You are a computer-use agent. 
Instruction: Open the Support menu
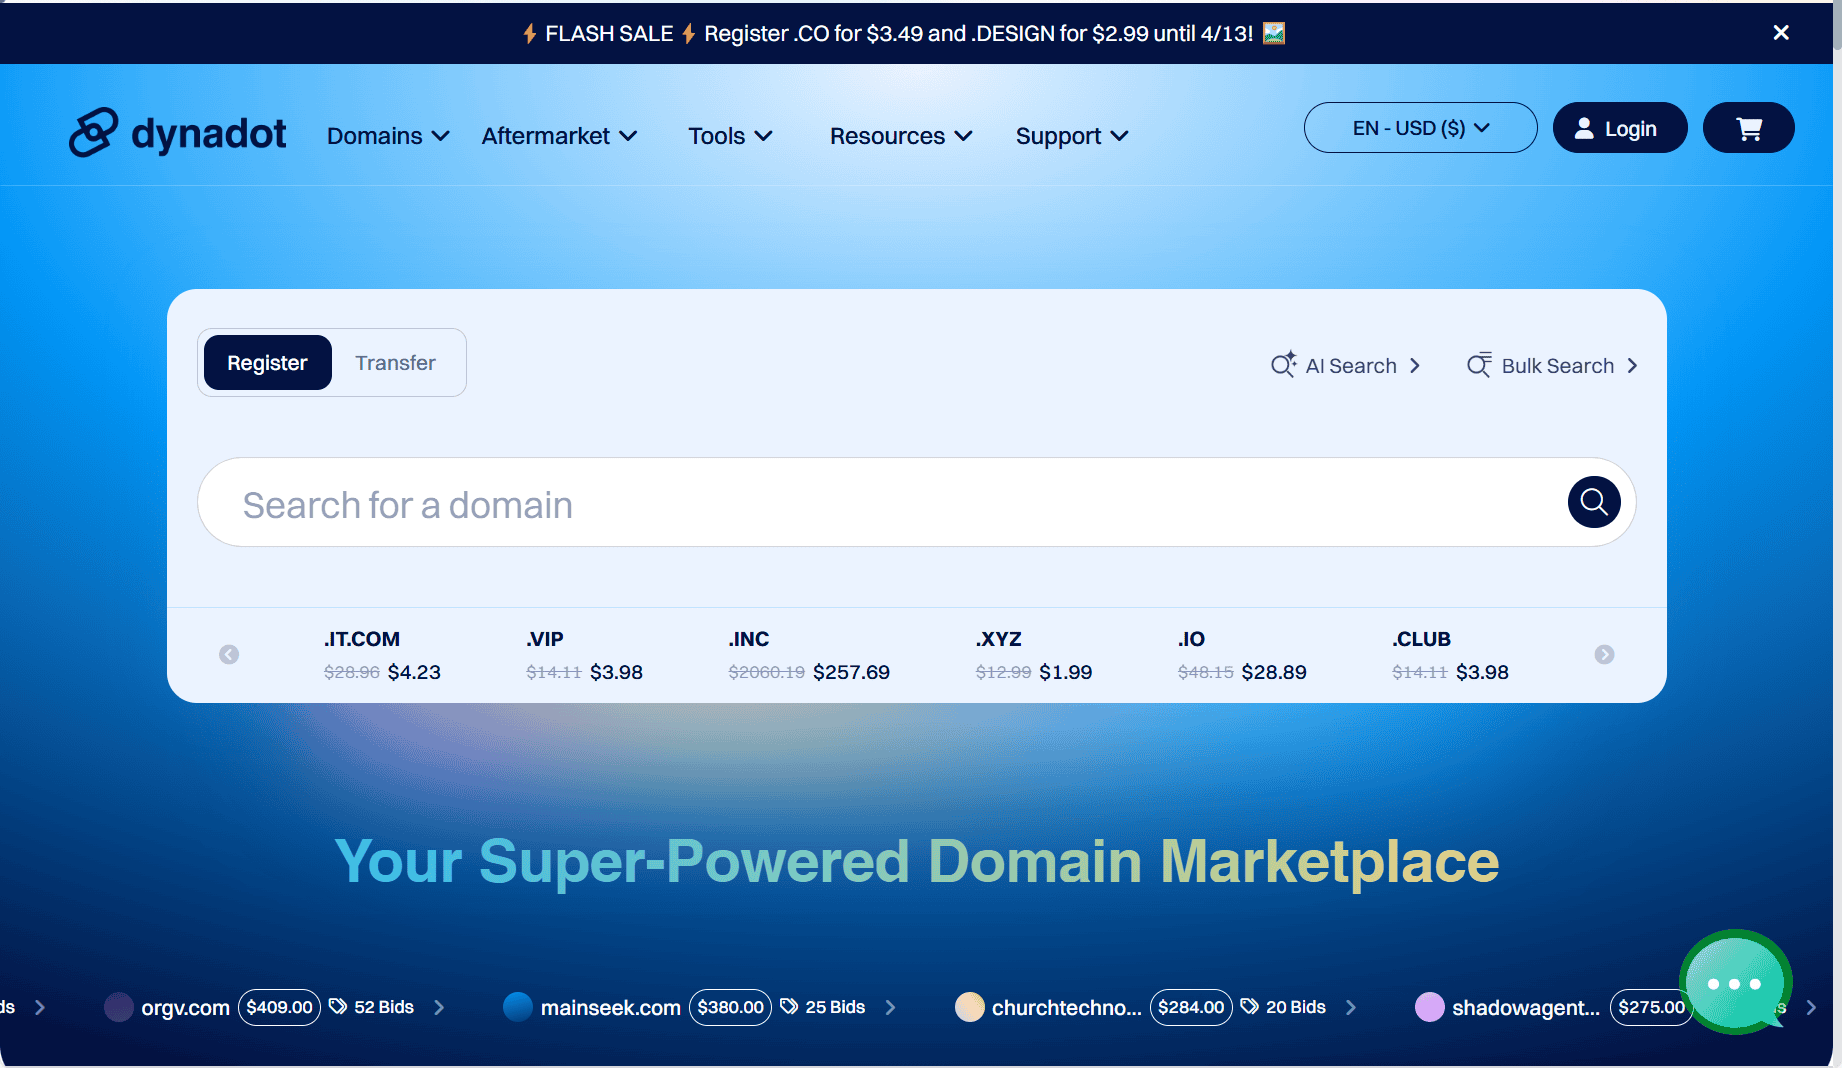pos(1072,136)
